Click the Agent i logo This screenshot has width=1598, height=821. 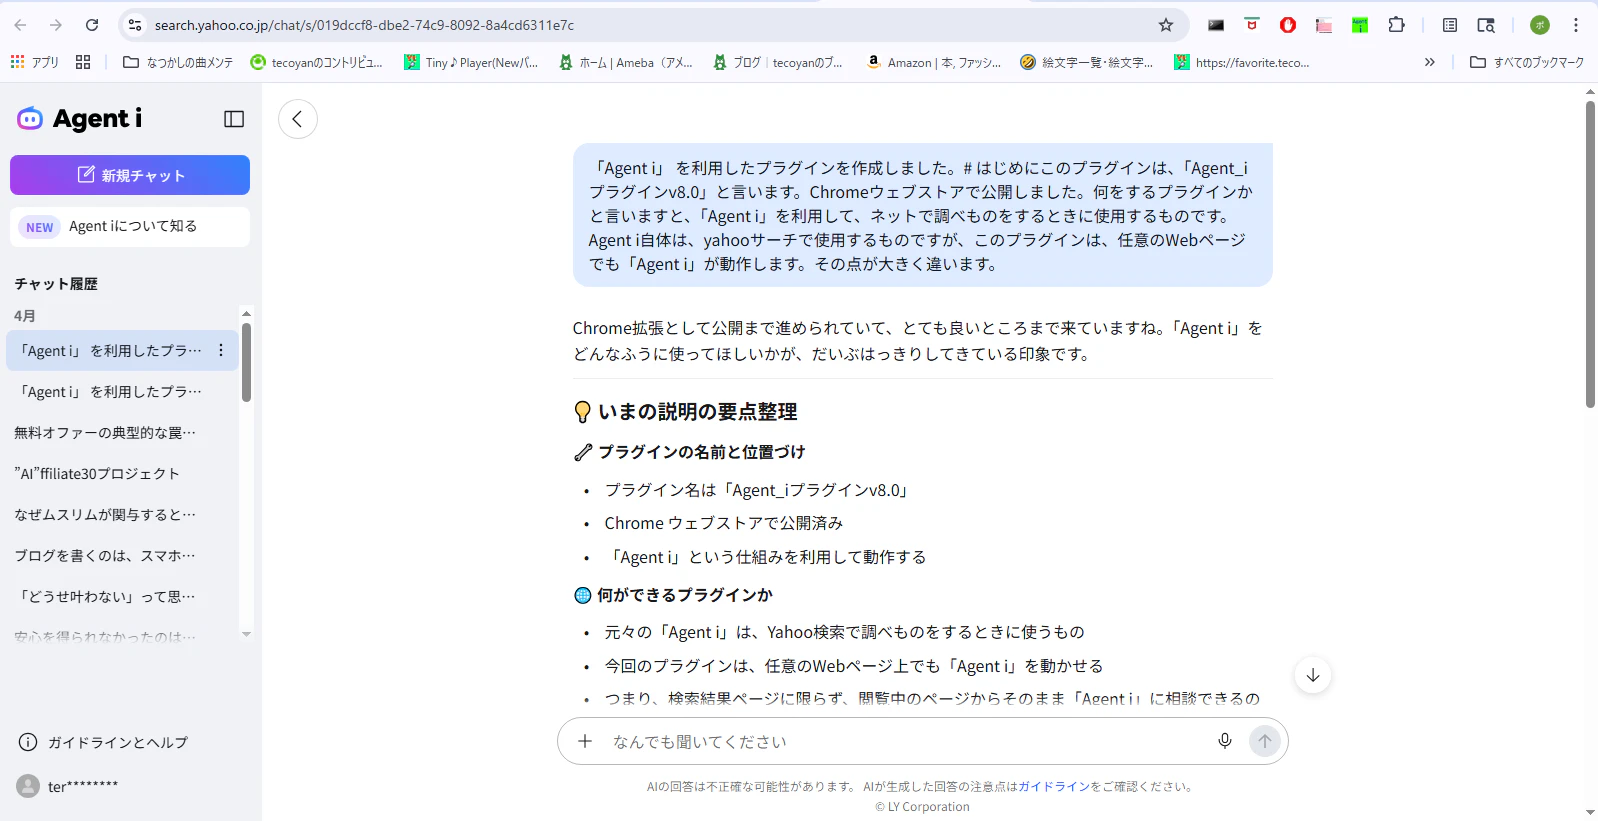pos(80,118)
